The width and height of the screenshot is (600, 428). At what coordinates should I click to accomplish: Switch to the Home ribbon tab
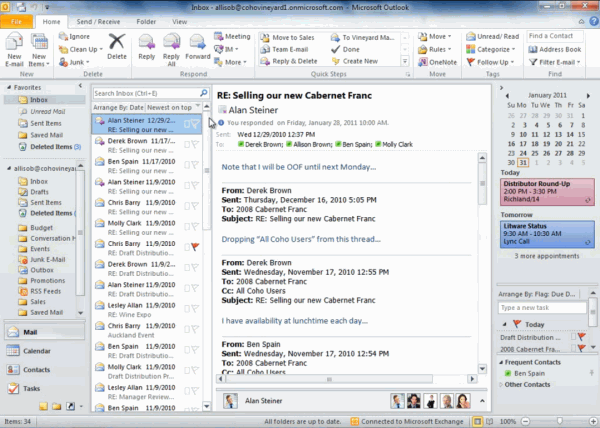(51, 22)
